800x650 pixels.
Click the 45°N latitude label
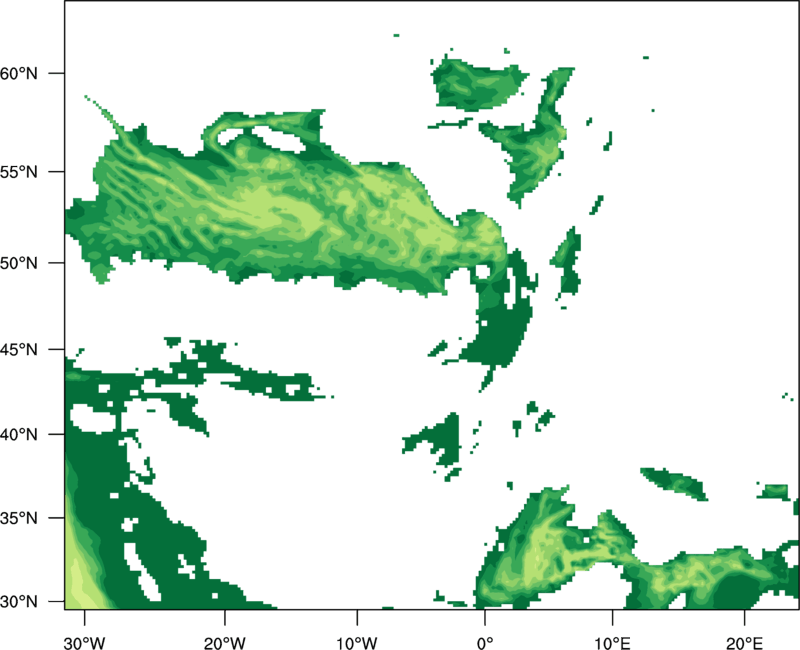pos(19,349)
